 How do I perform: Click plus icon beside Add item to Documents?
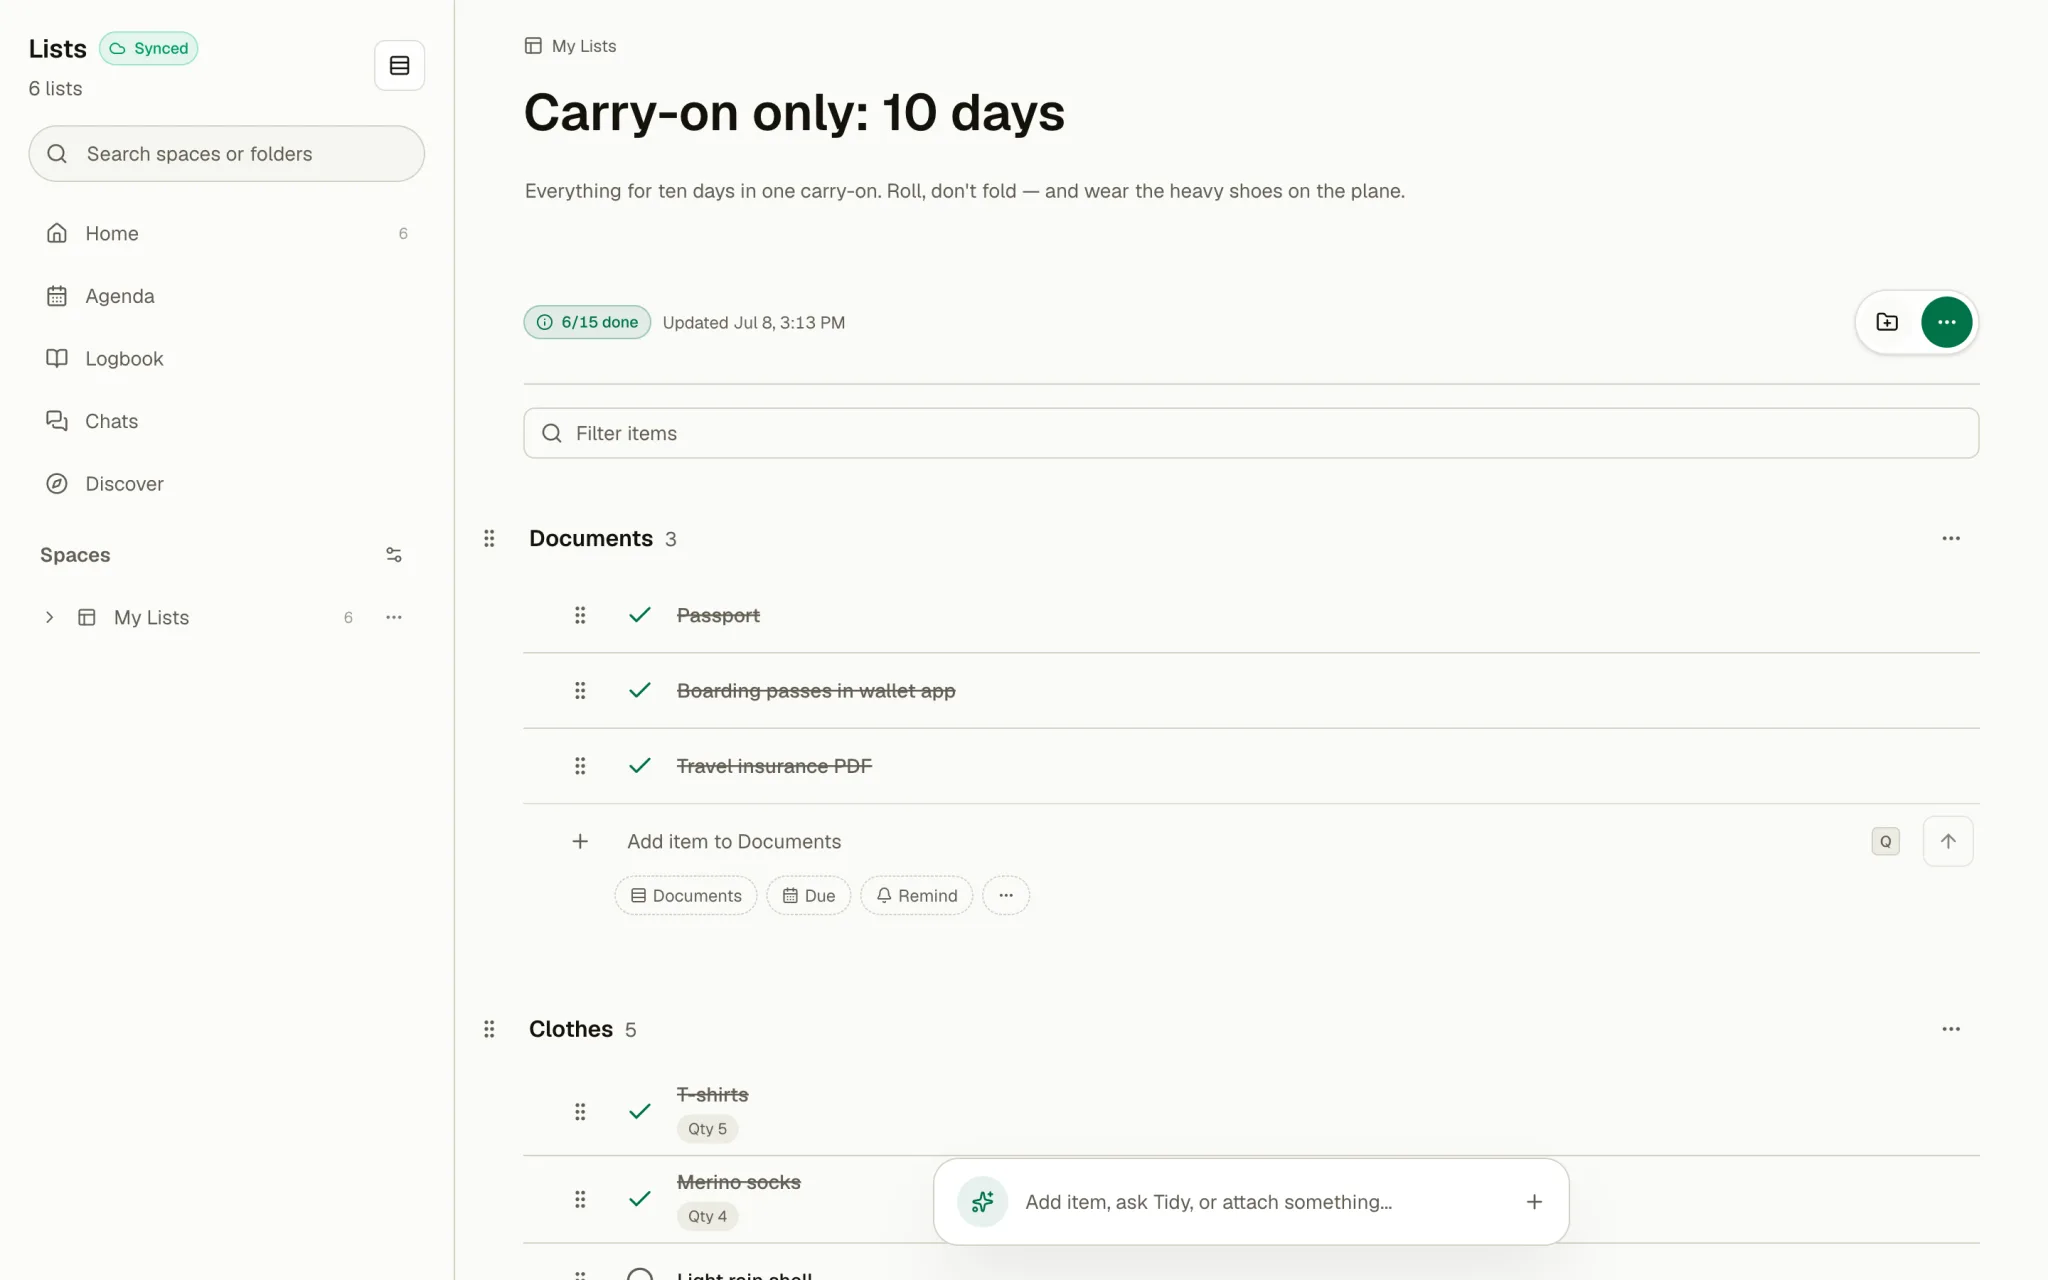(580, 841)
